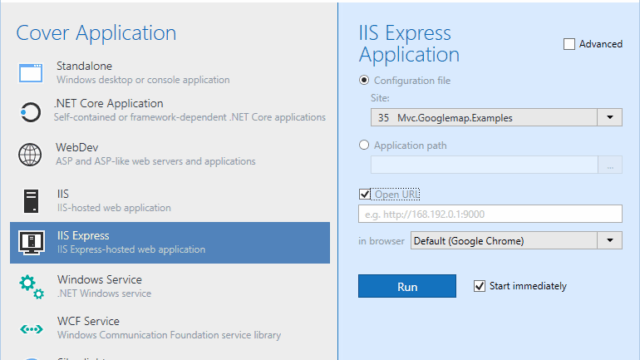Click the .NET Core Application circular icon
Viewport: 640px width, 360px height.
pos(31,112)
